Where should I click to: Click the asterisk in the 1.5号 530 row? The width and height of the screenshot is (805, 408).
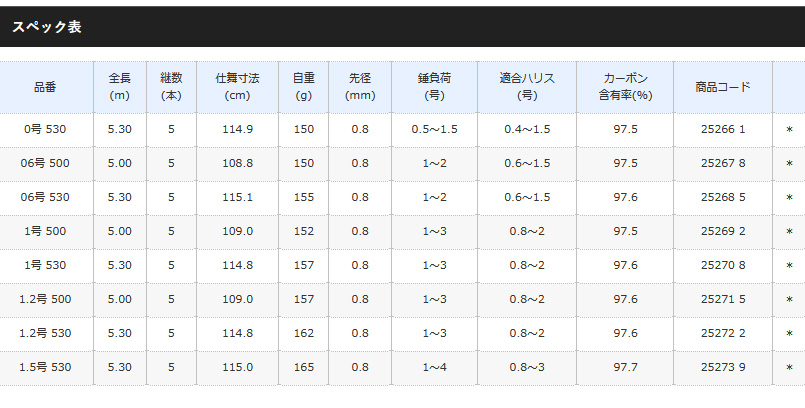789,368
